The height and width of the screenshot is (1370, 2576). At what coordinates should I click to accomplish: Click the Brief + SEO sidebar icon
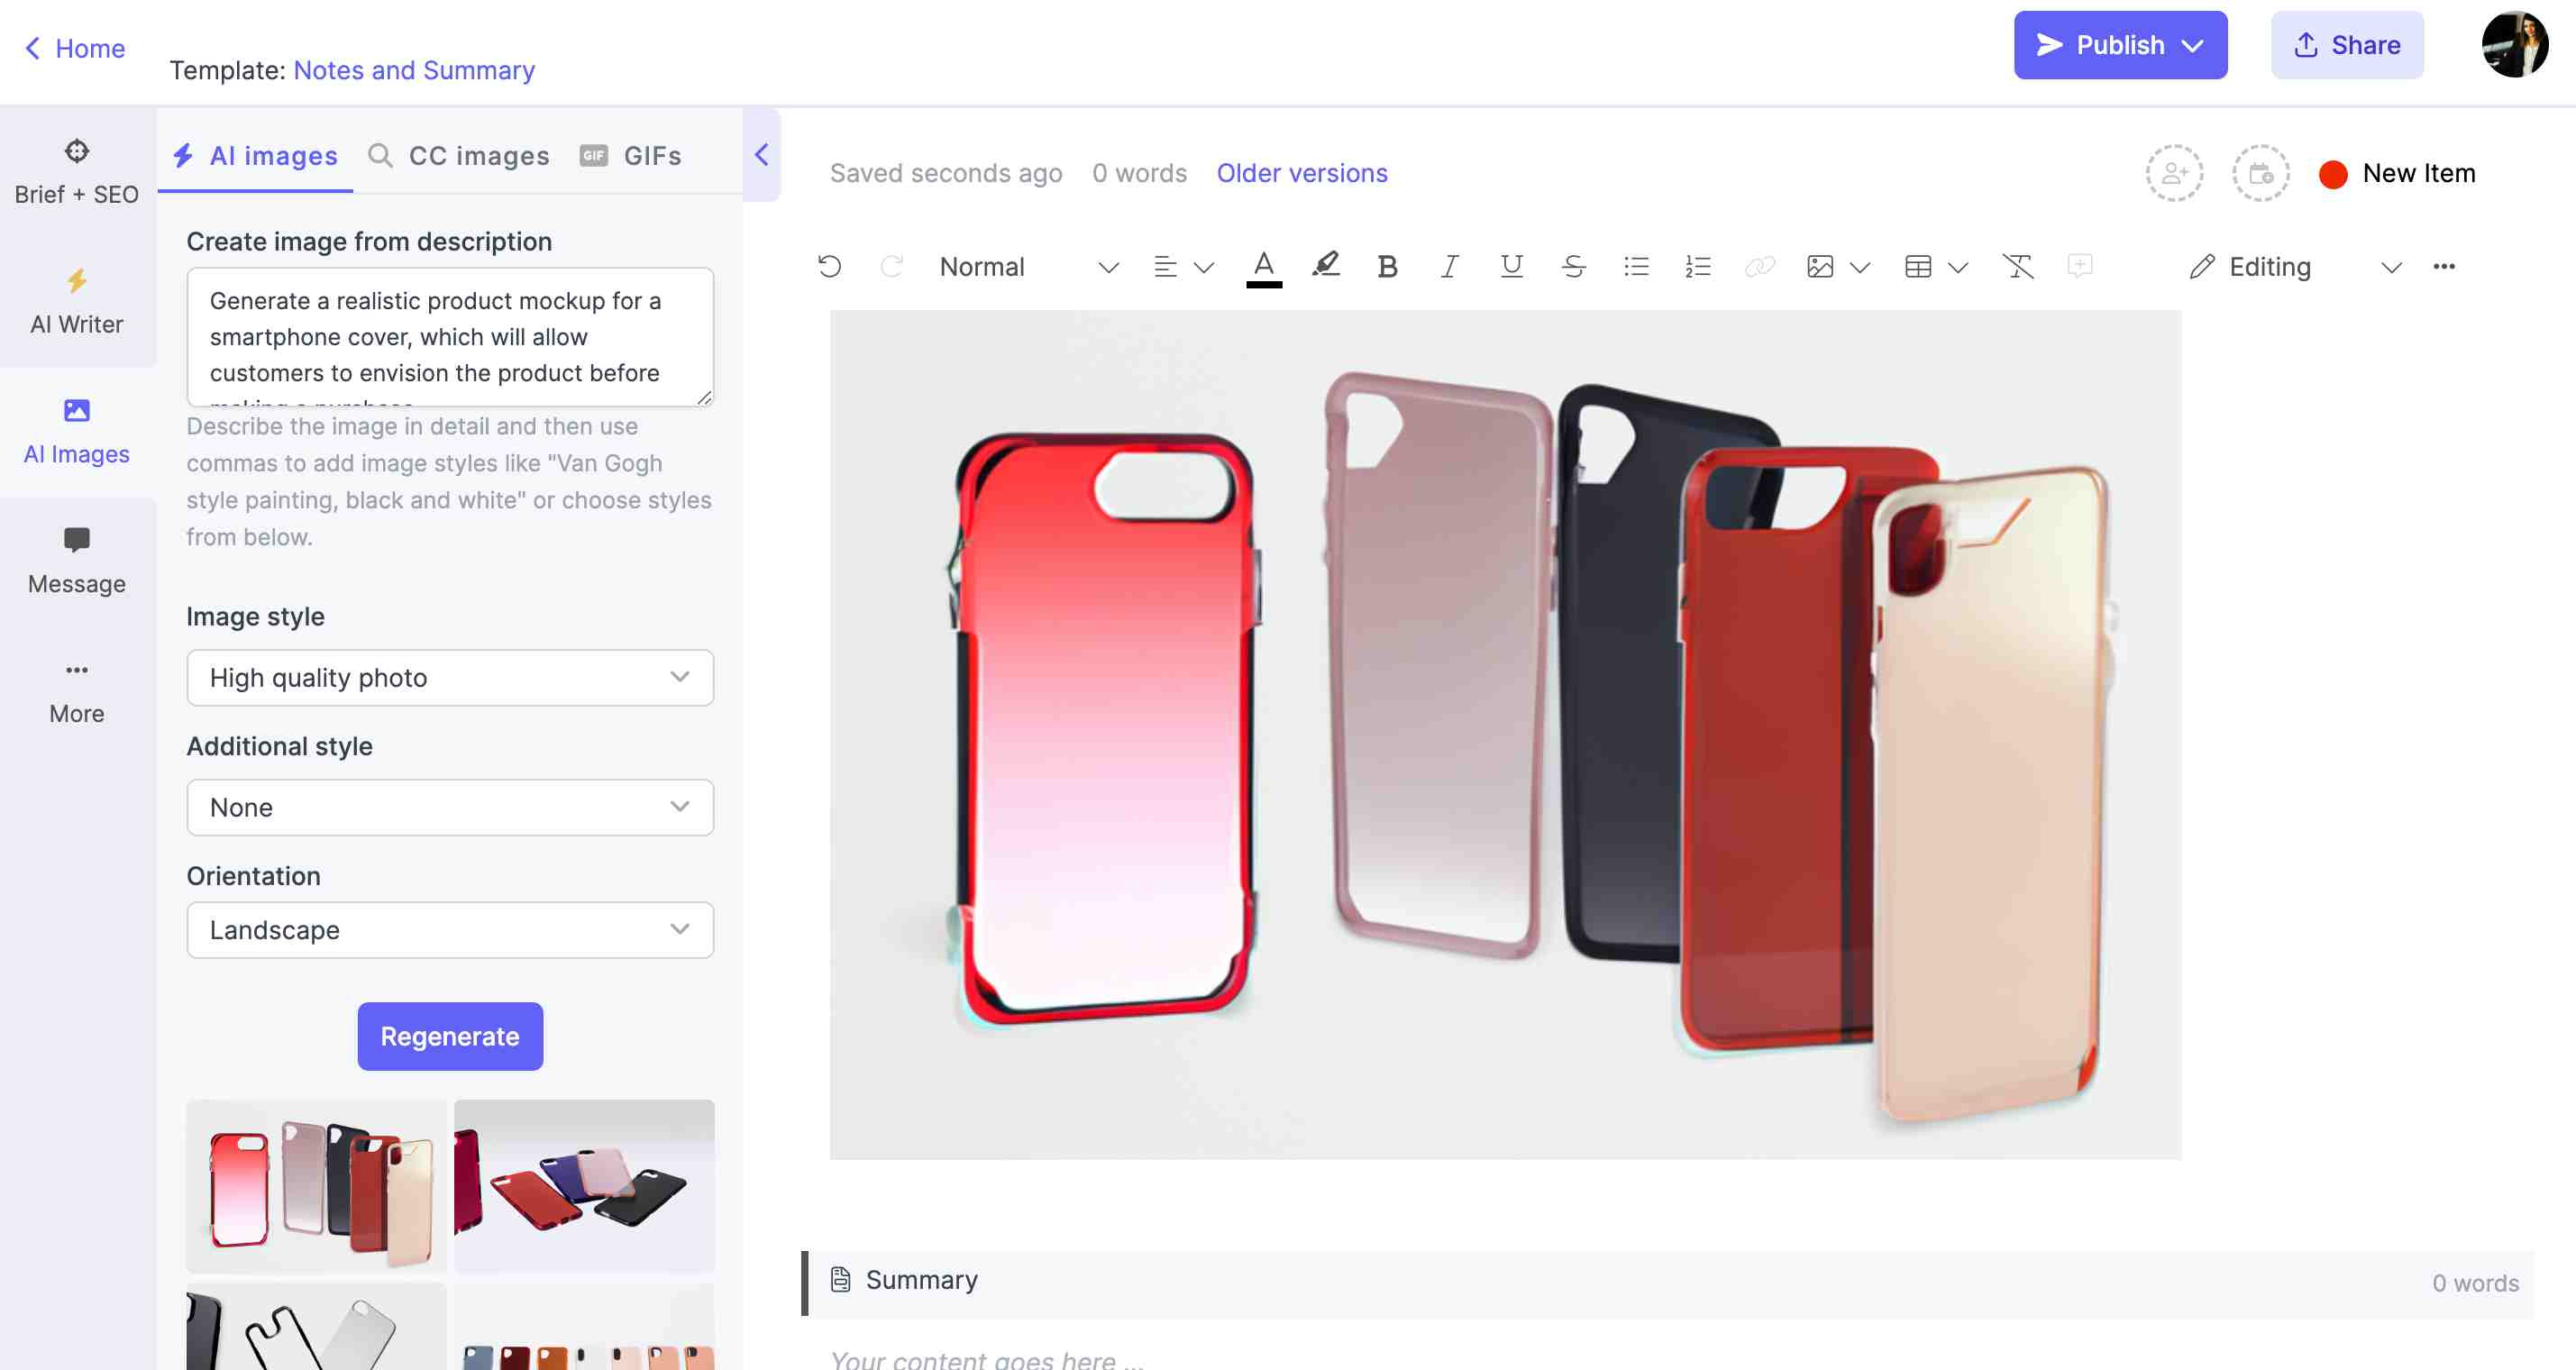tap(75, 170)
